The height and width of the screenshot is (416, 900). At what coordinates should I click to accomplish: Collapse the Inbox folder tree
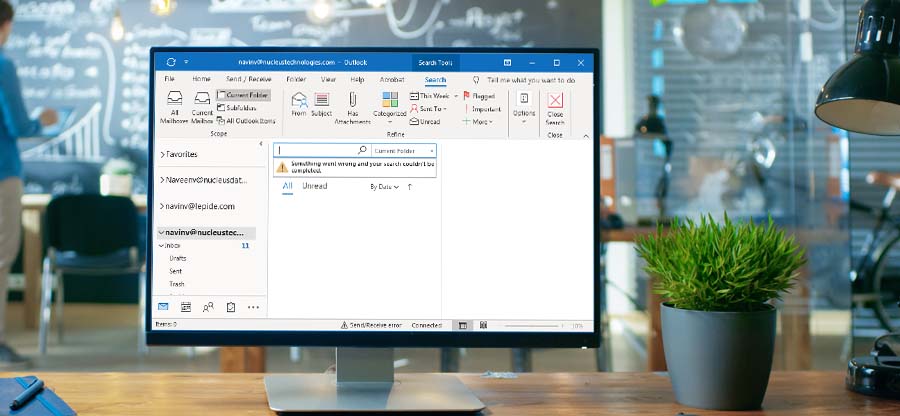coord(161,246)
